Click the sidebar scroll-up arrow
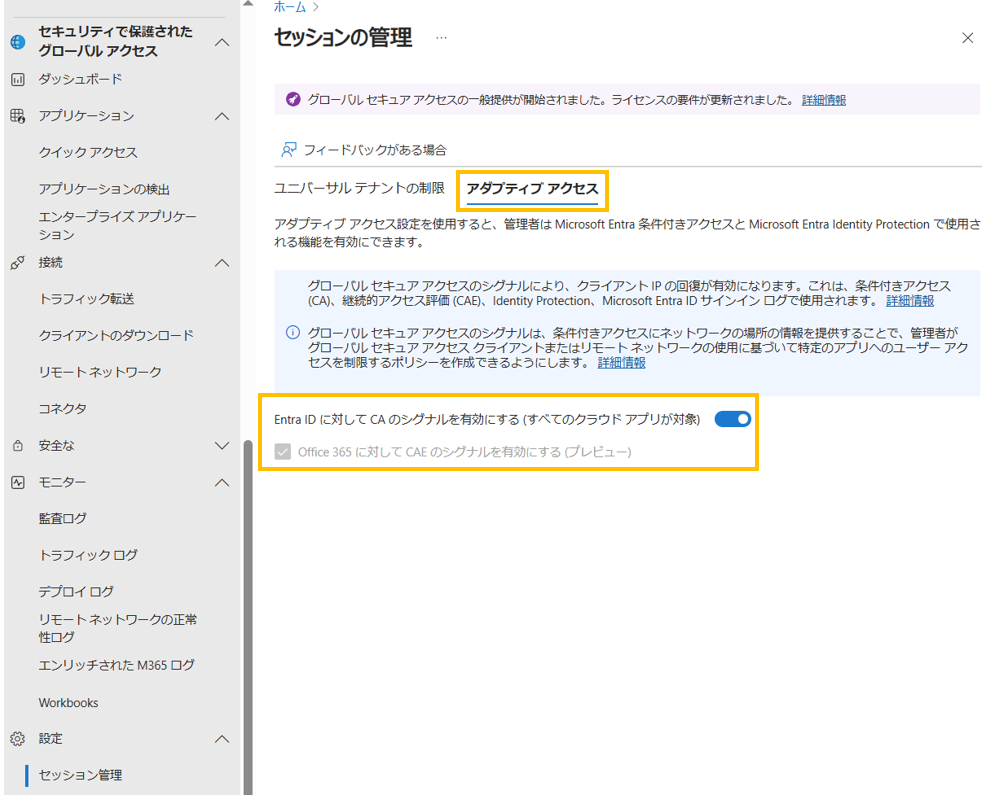The image size is (985, 799). pyautogui.click(x=248, y=3)
